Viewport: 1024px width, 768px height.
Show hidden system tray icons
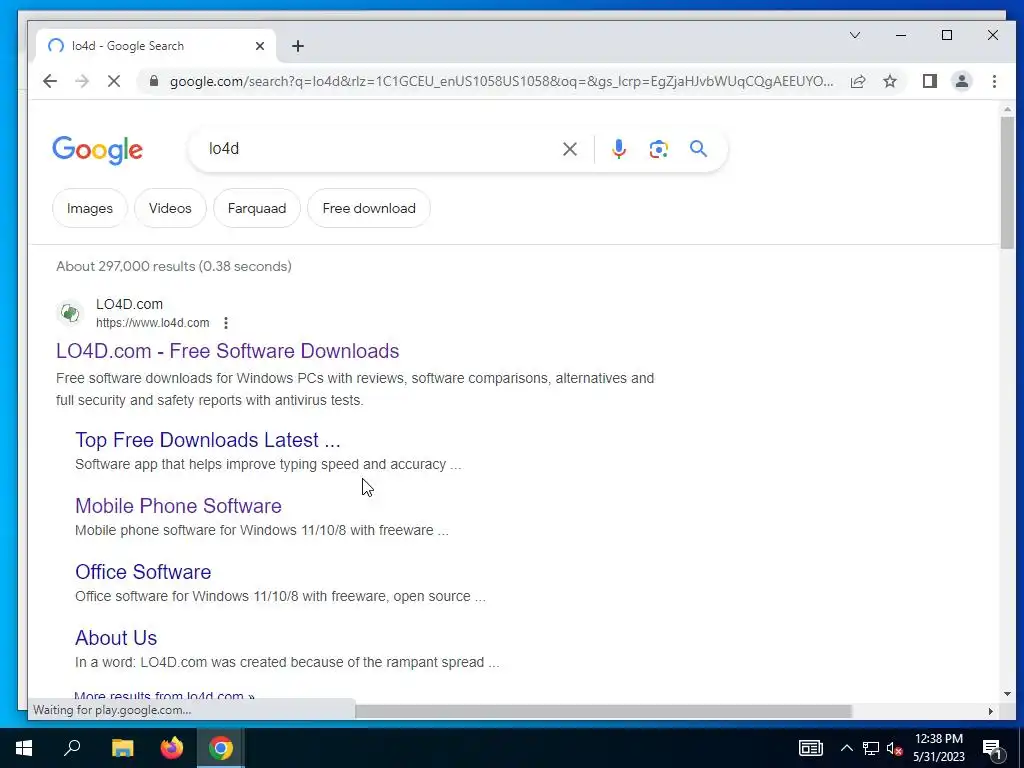click(x=846, y=748)
